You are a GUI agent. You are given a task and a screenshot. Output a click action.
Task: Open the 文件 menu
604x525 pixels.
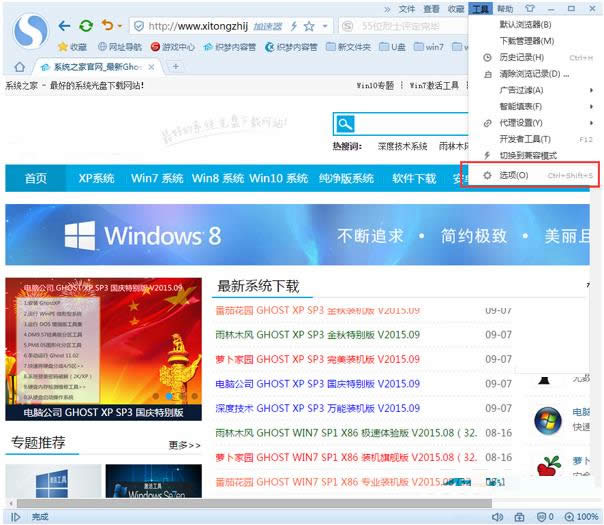coord(407,9)
